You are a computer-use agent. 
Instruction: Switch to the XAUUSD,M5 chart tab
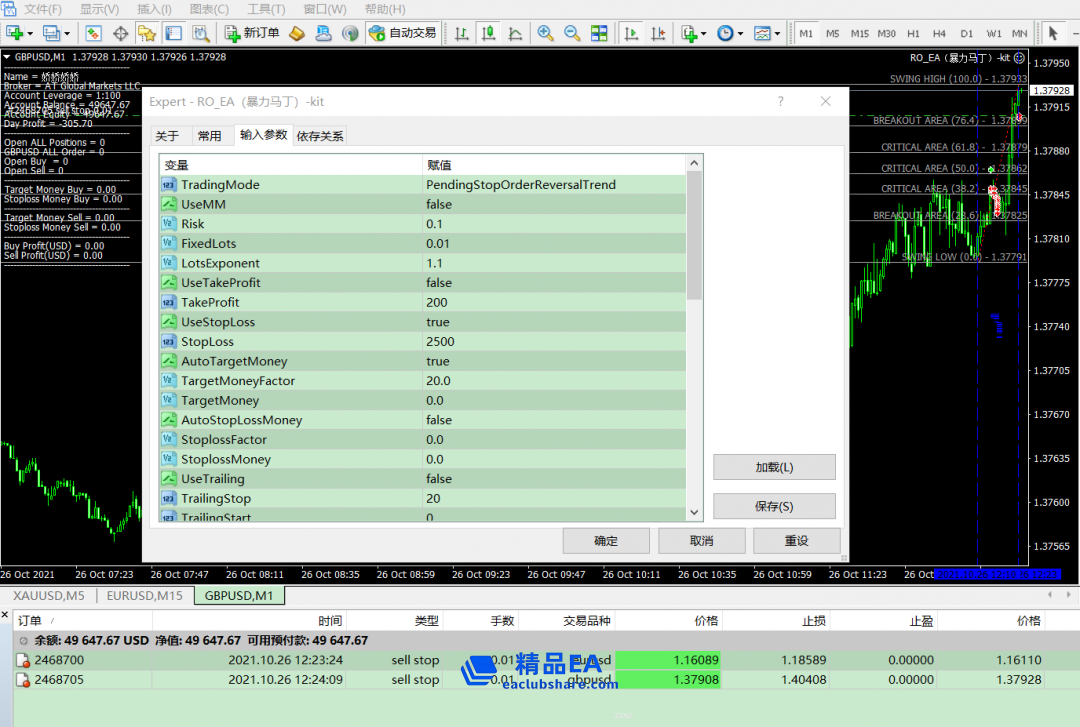(47, 596)
